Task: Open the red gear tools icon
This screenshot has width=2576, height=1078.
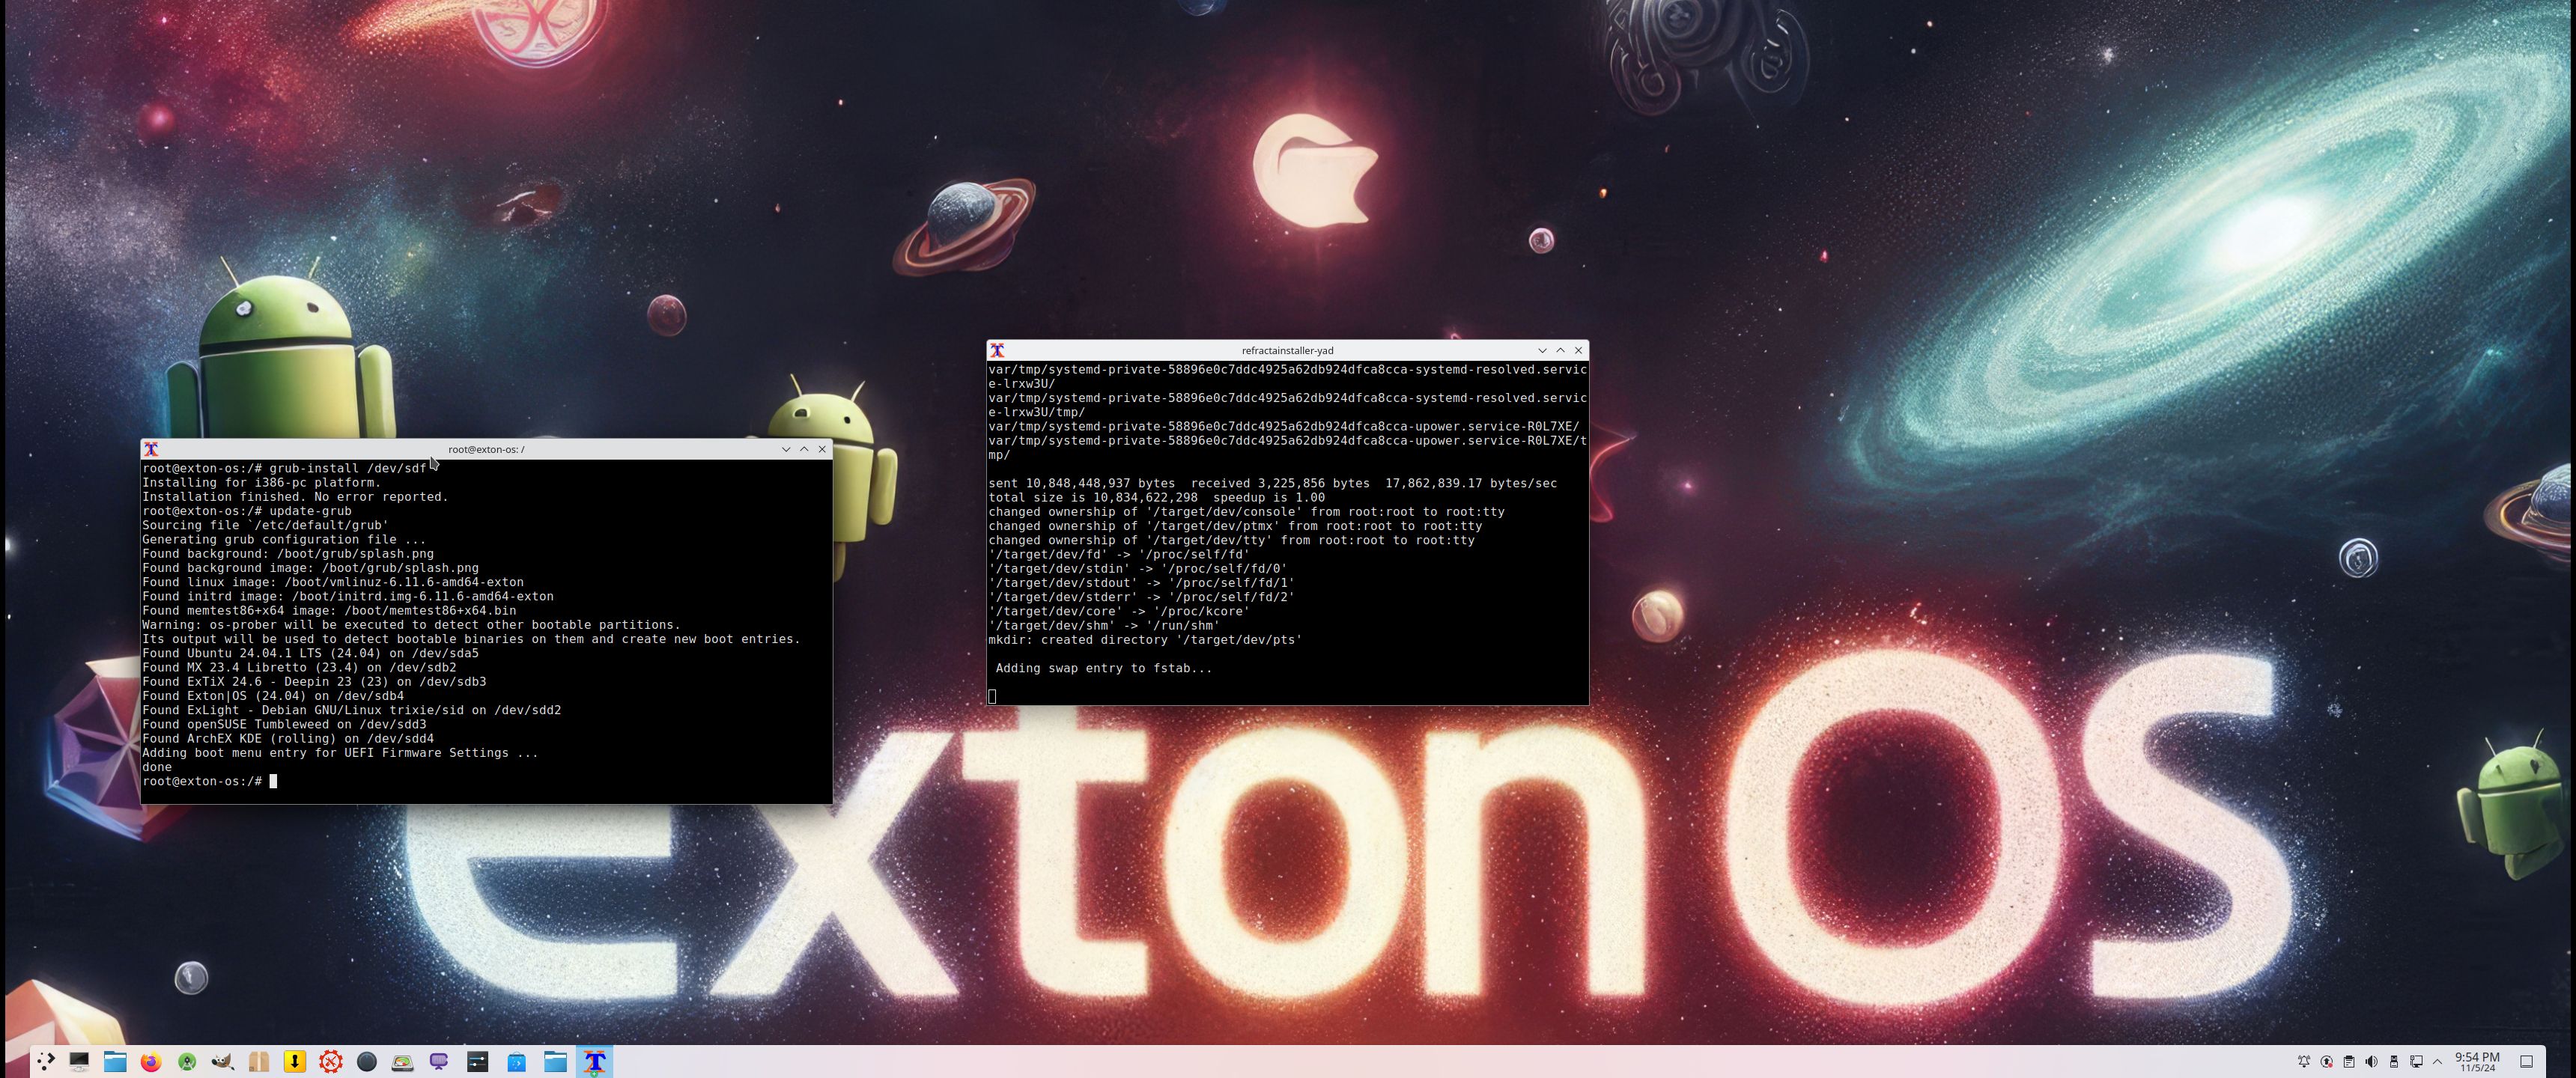Action: (x=331, y=1061)
